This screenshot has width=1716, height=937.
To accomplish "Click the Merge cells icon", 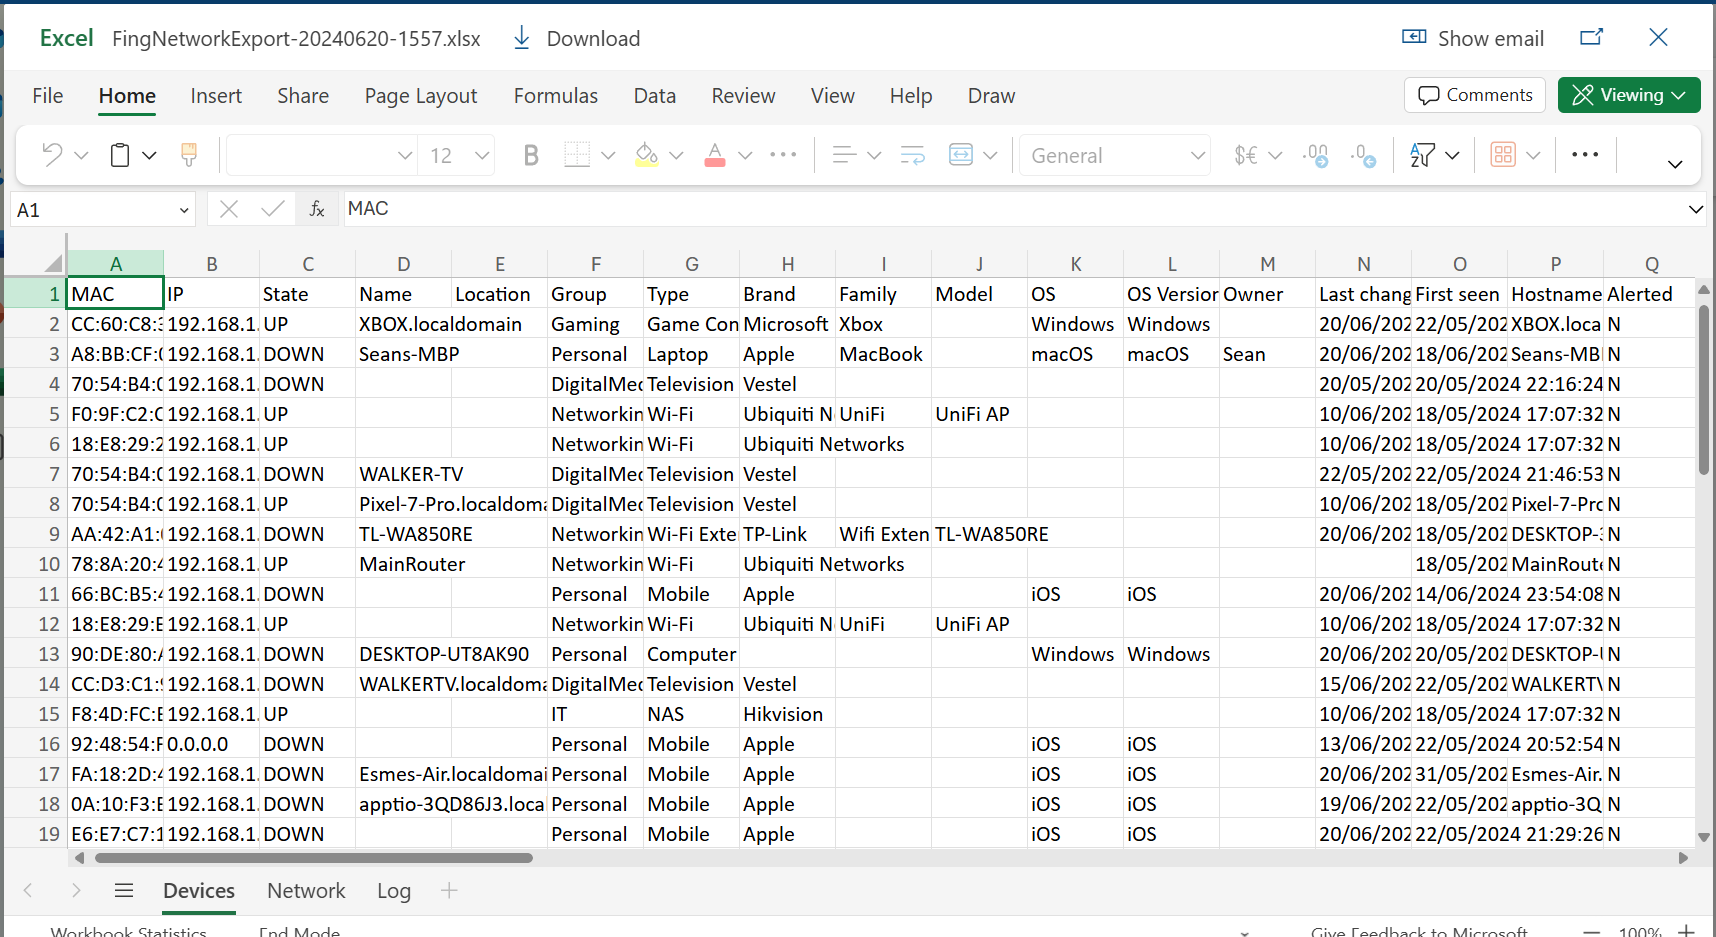I will click(961, 155).
